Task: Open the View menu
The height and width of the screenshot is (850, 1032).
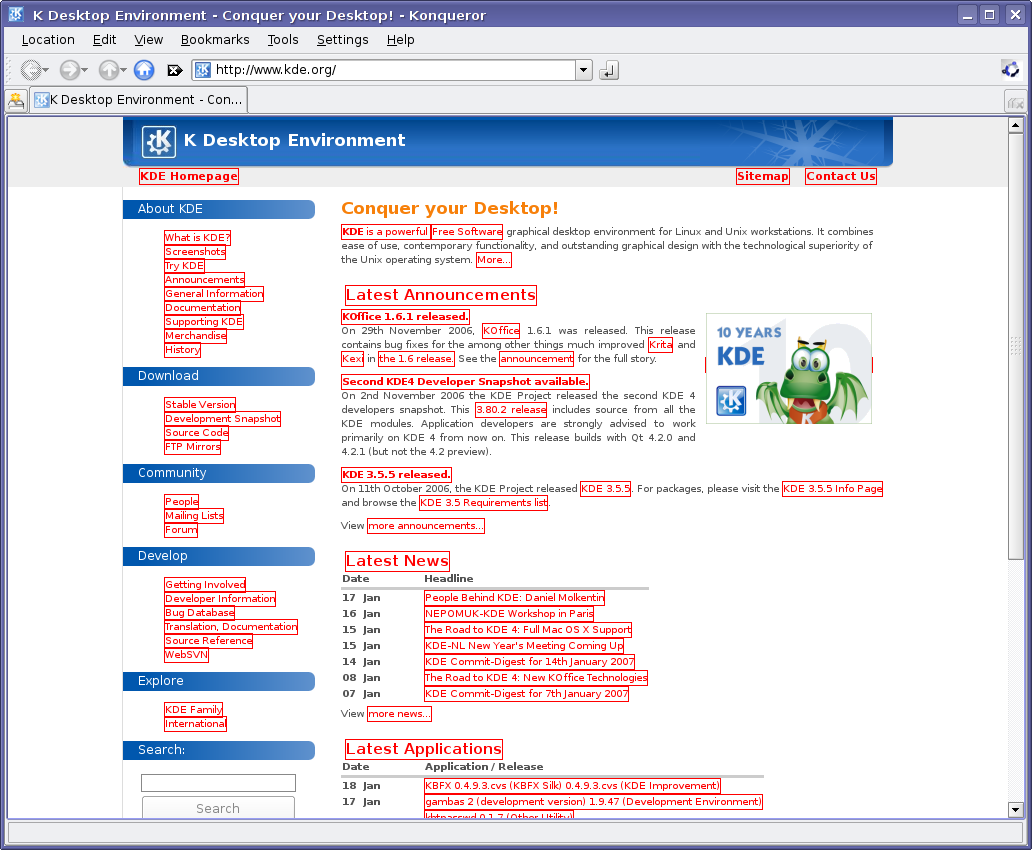Action: 149,40
